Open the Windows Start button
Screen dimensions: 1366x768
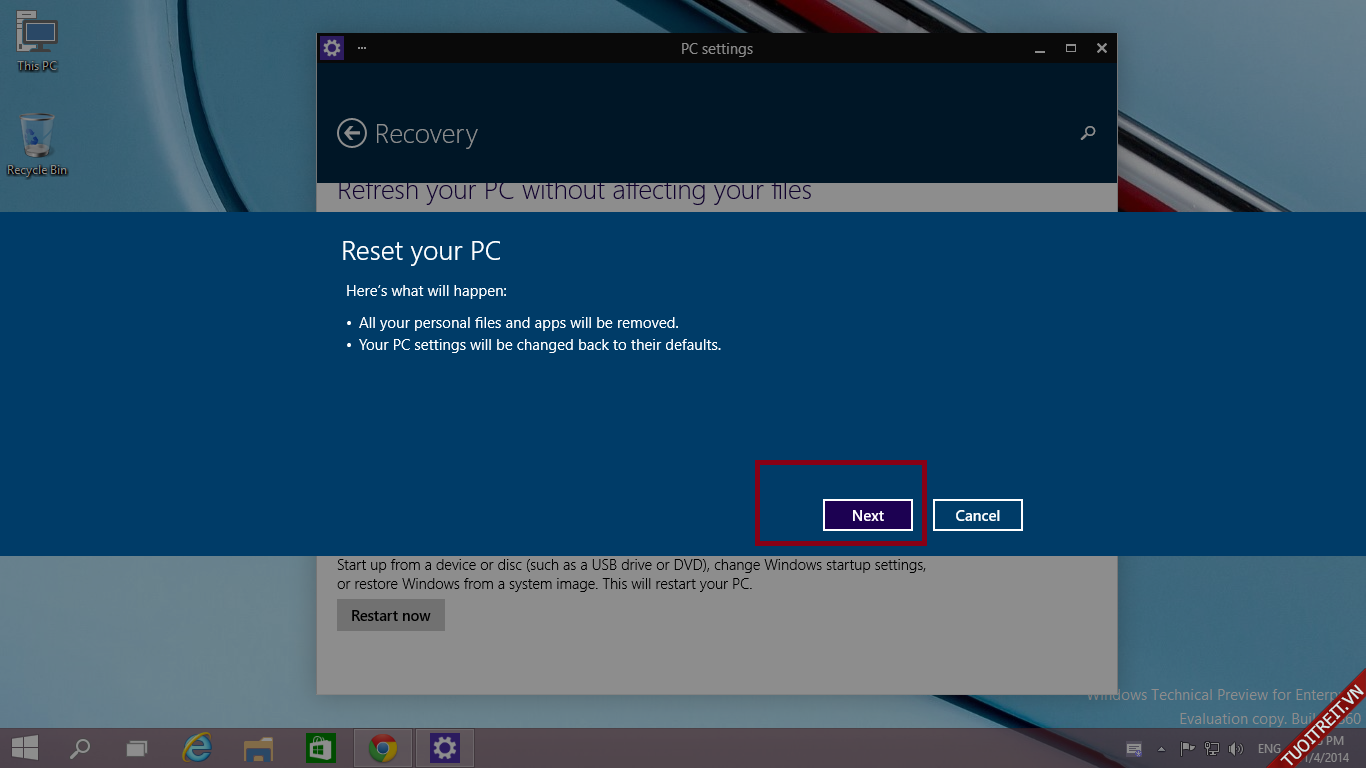(x=25, y=748)
